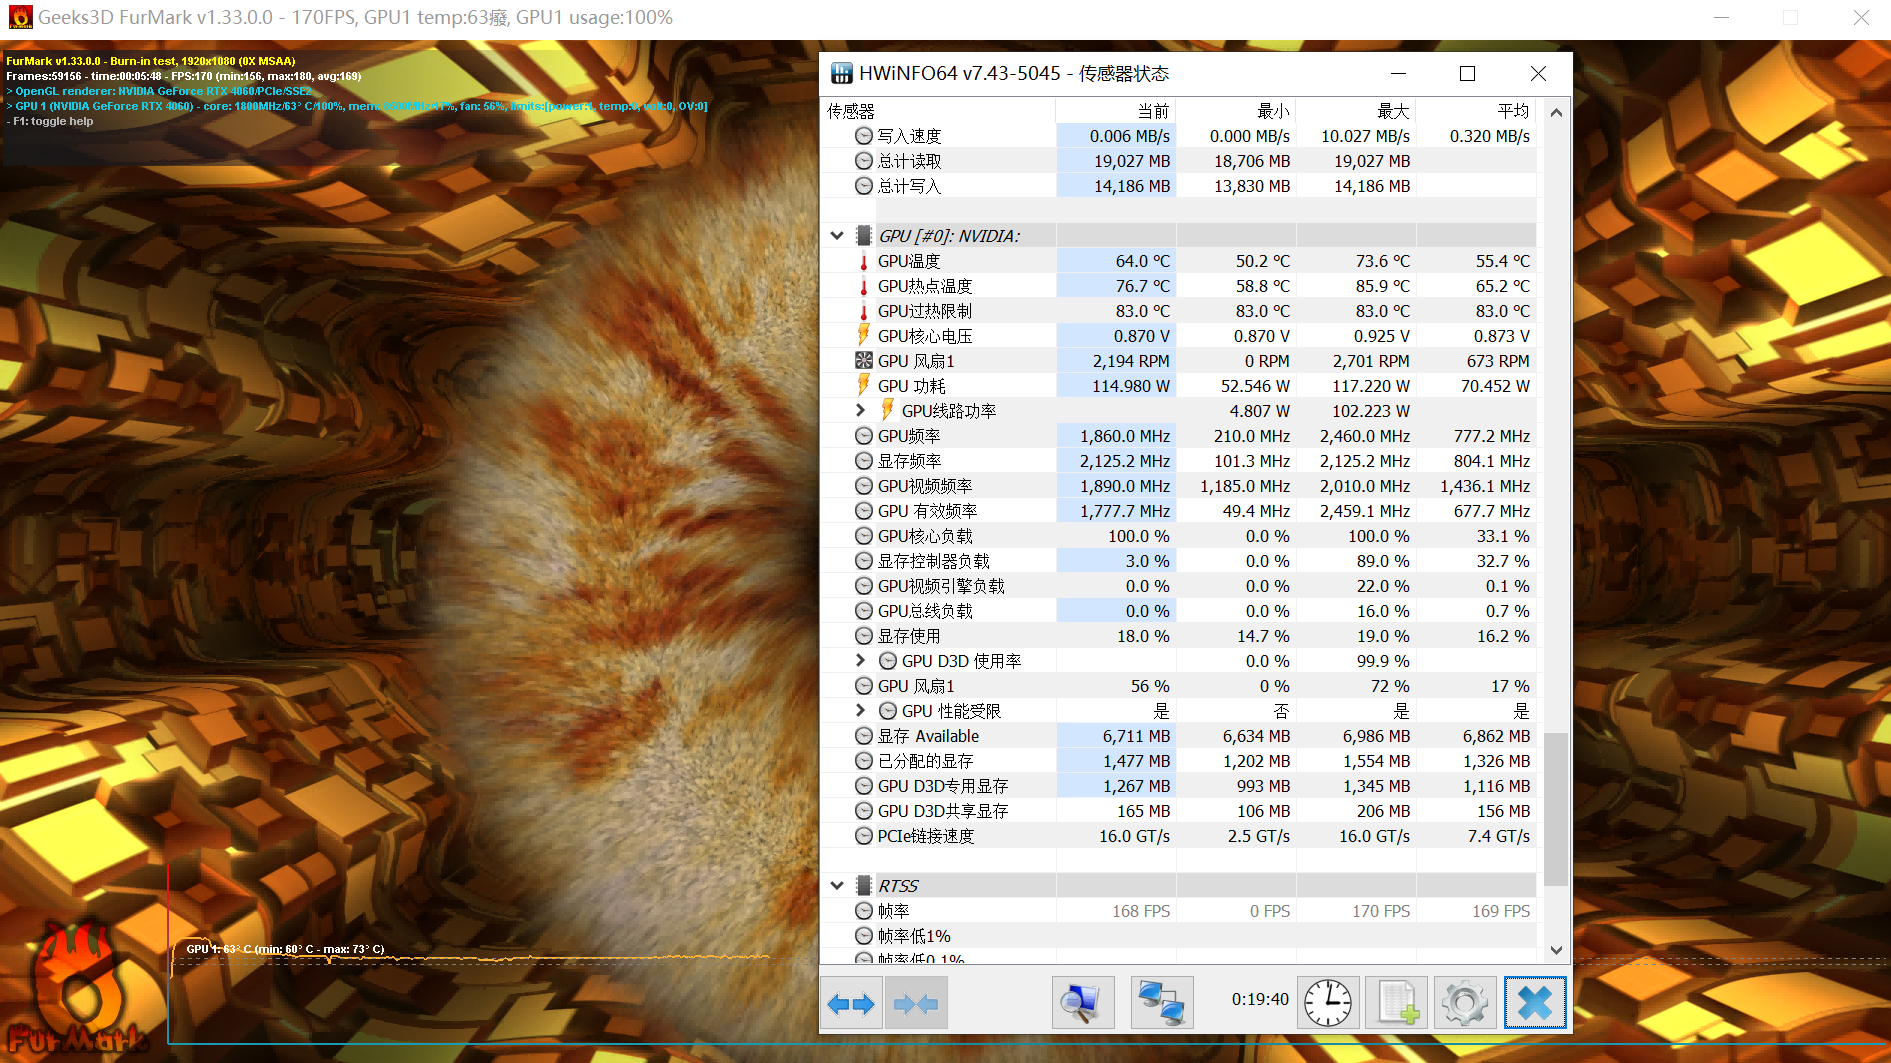Click the round icon beside 显存 Available

click(864, 736)
